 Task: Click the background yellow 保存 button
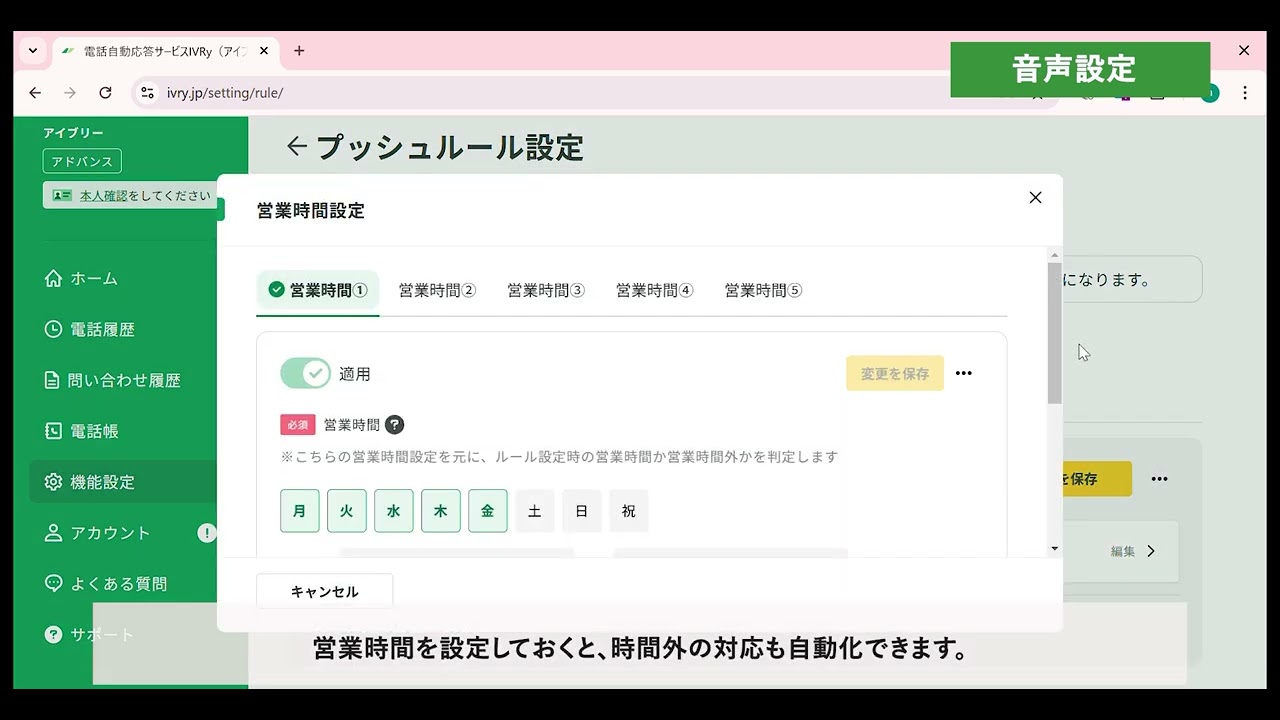point(1097,479)
